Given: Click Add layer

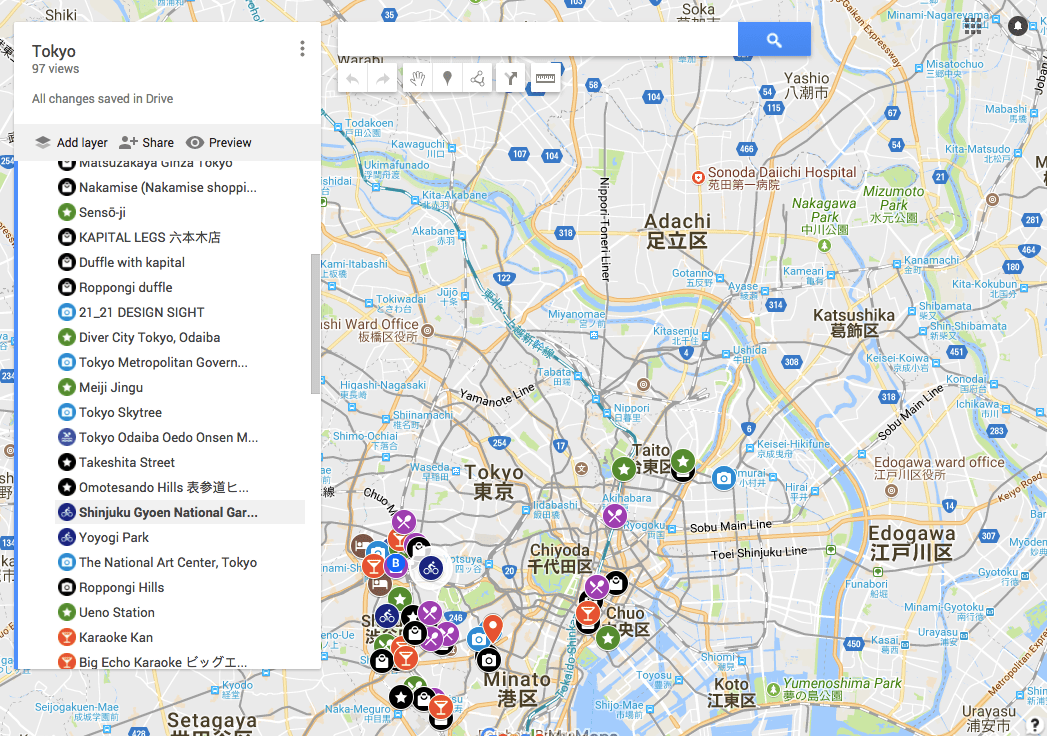Looking at the screenshot, I should [71, 142].
